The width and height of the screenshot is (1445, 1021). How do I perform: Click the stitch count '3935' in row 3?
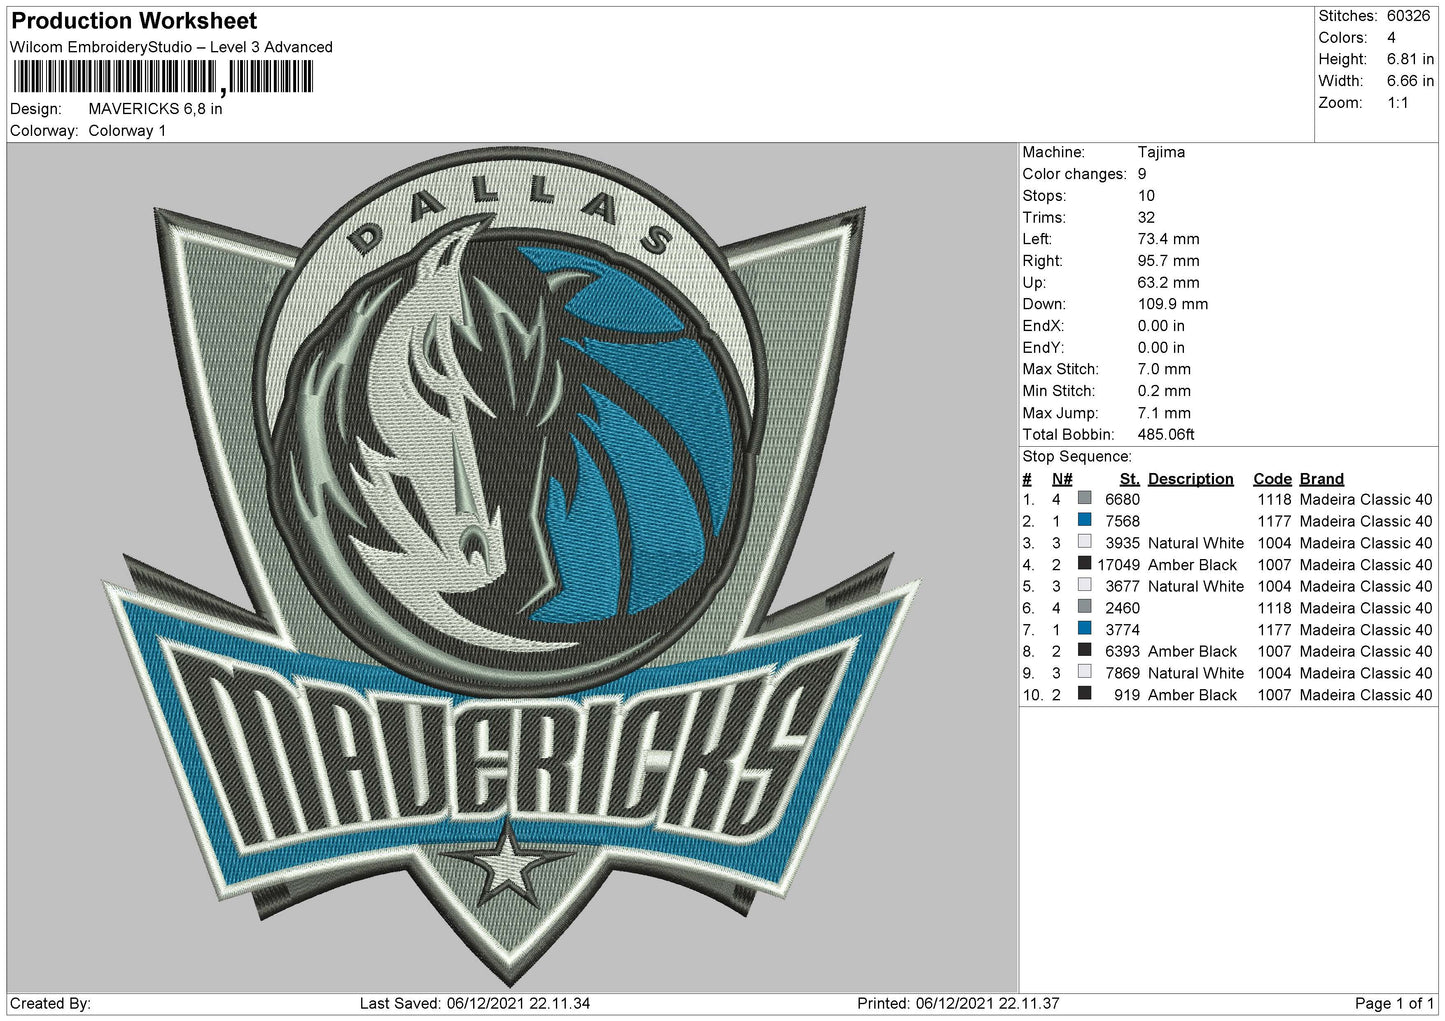(1122, 543)
